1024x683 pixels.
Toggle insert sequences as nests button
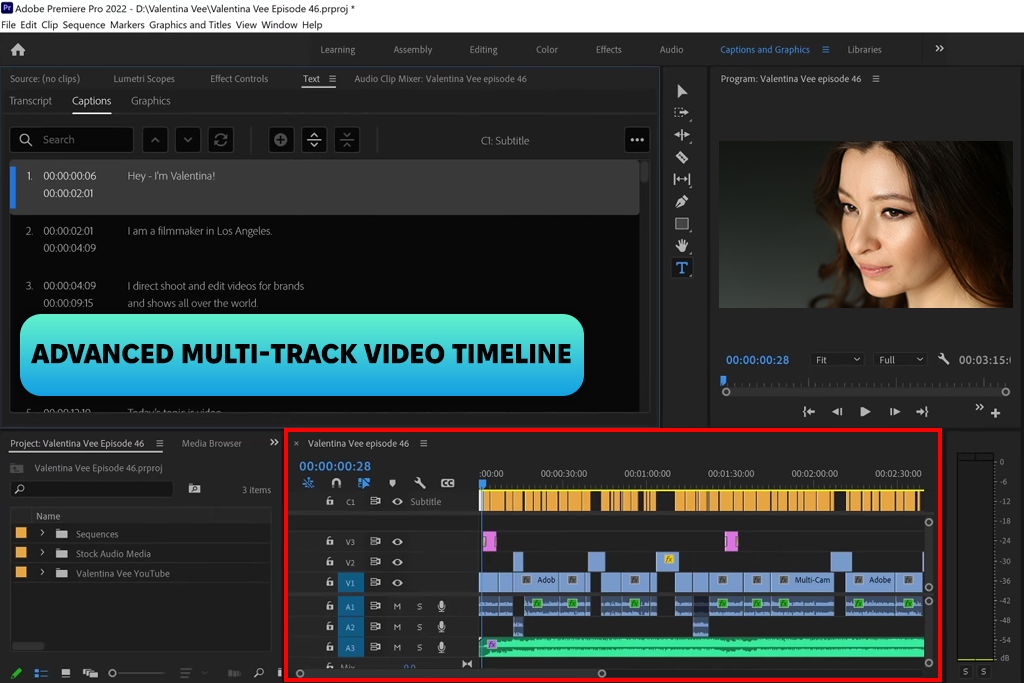[308, 483]
